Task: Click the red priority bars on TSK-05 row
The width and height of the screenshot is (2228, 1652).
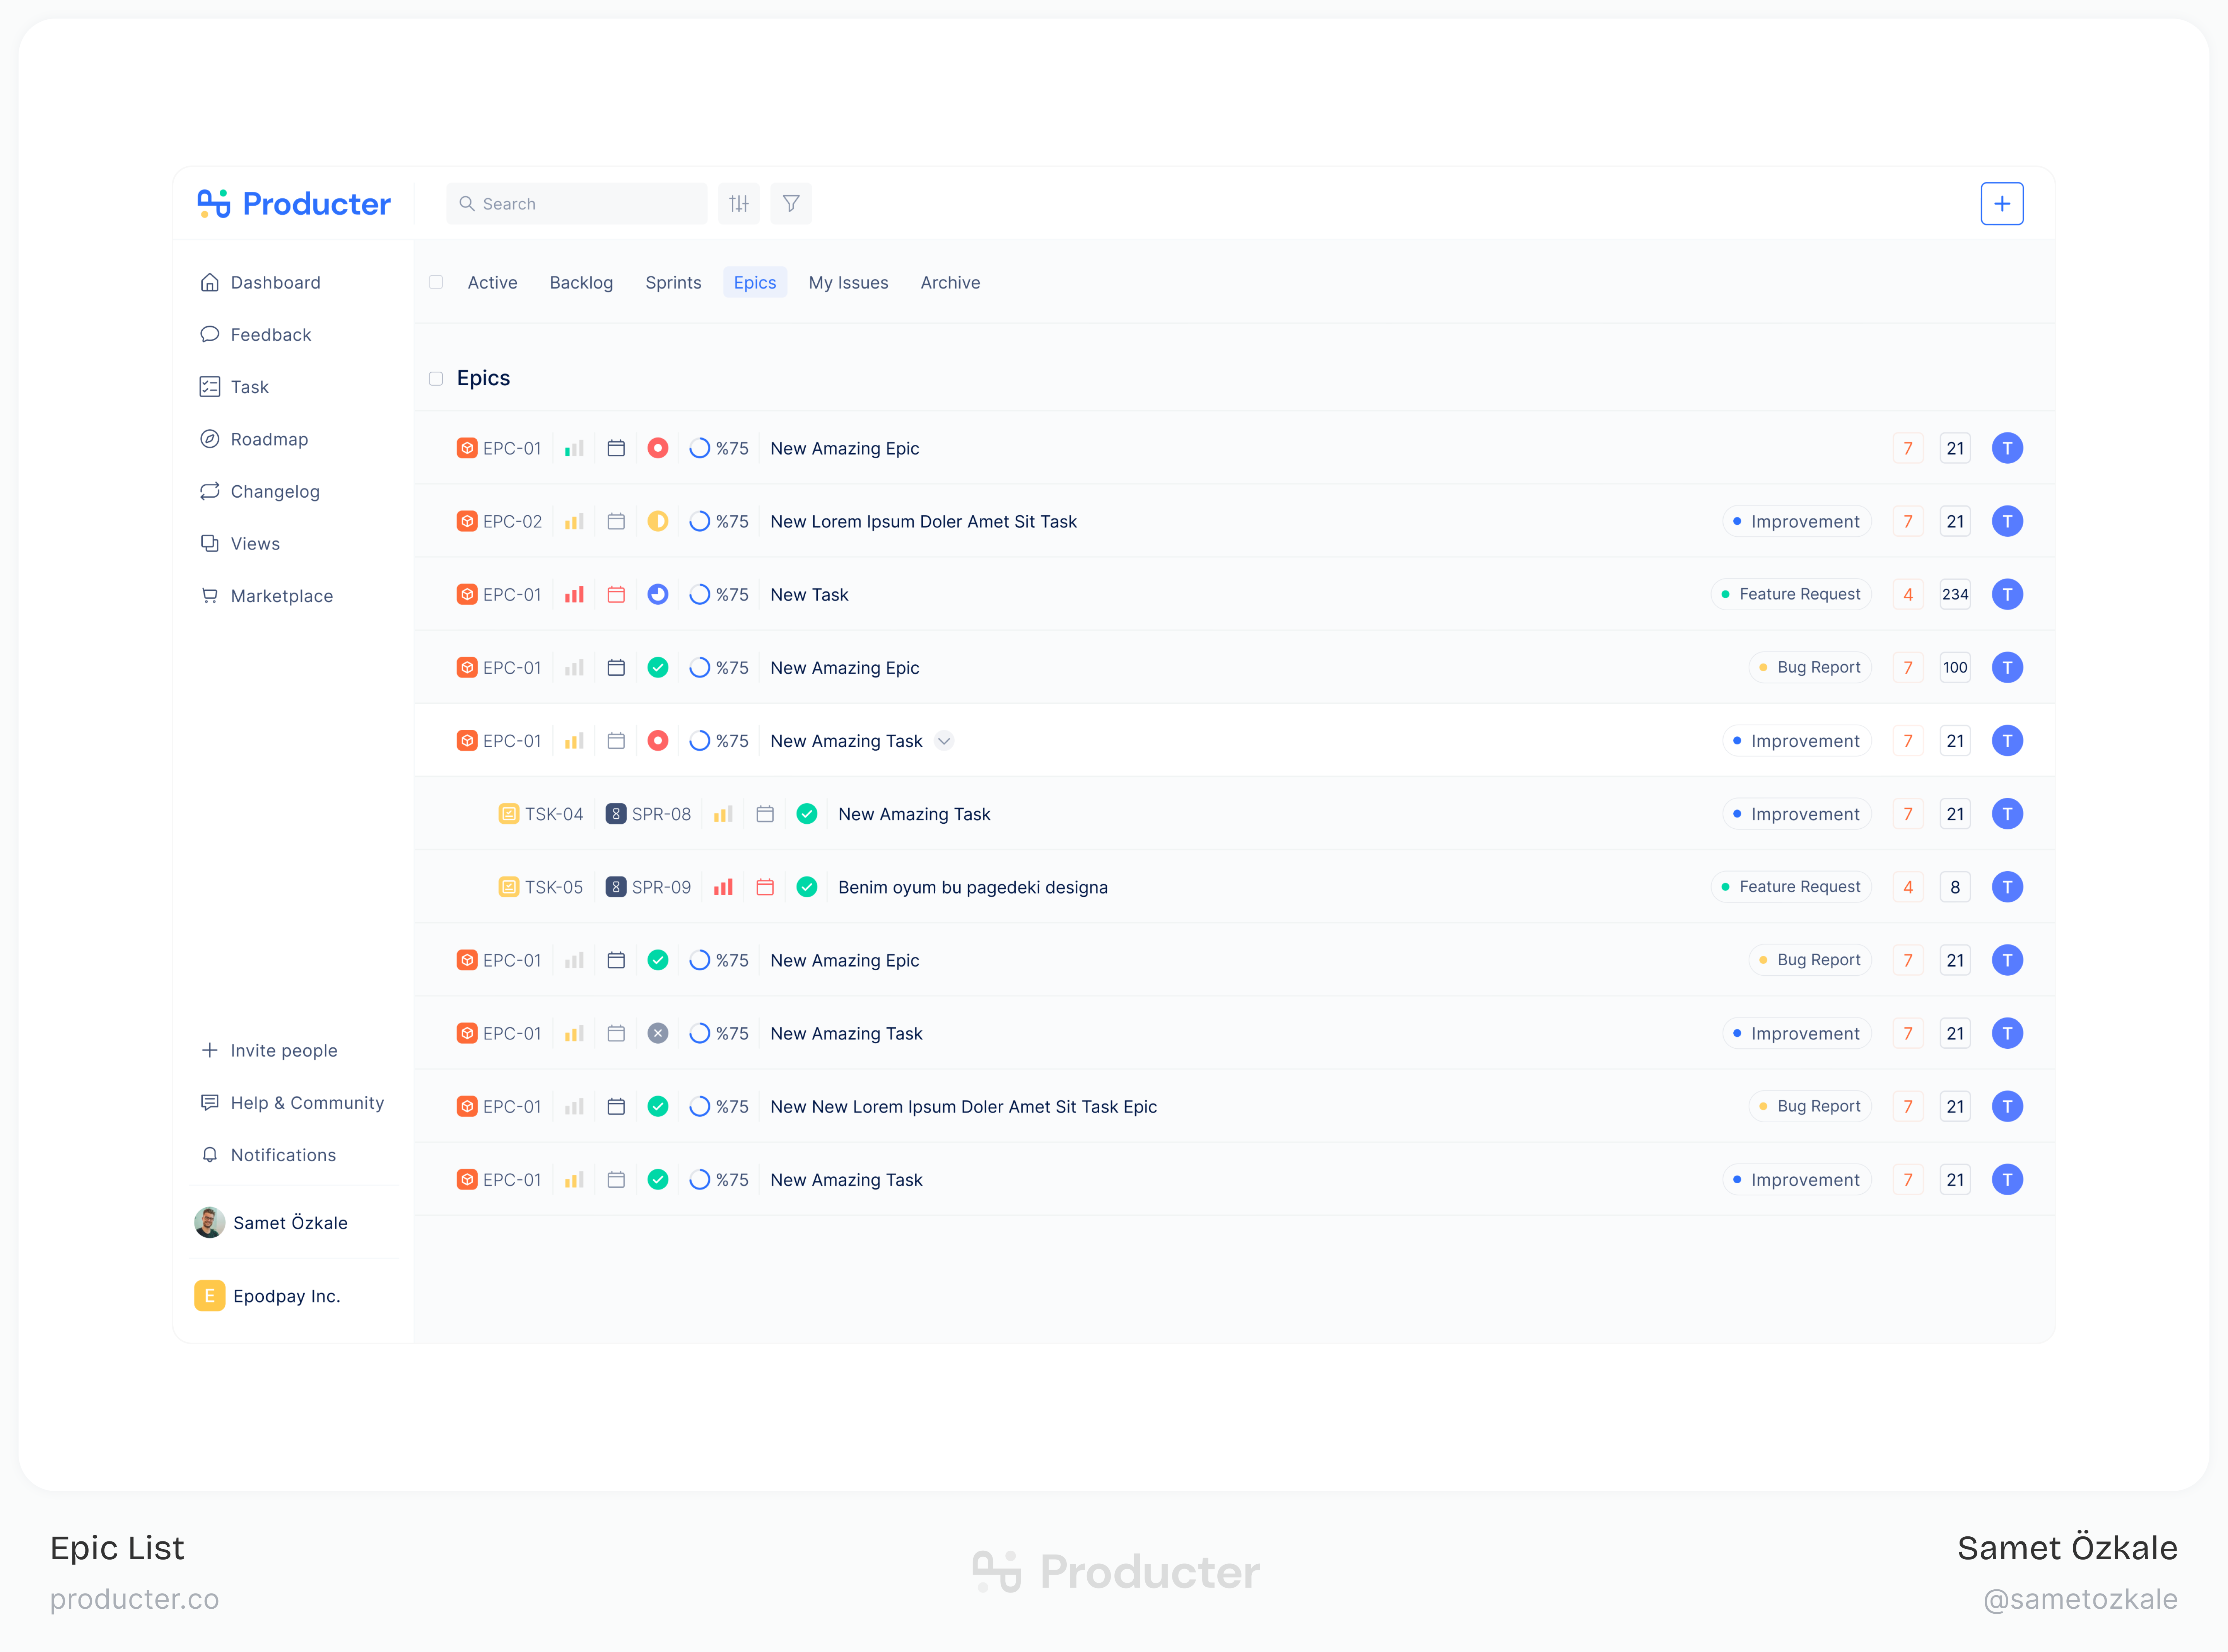Action: point(723,887)
